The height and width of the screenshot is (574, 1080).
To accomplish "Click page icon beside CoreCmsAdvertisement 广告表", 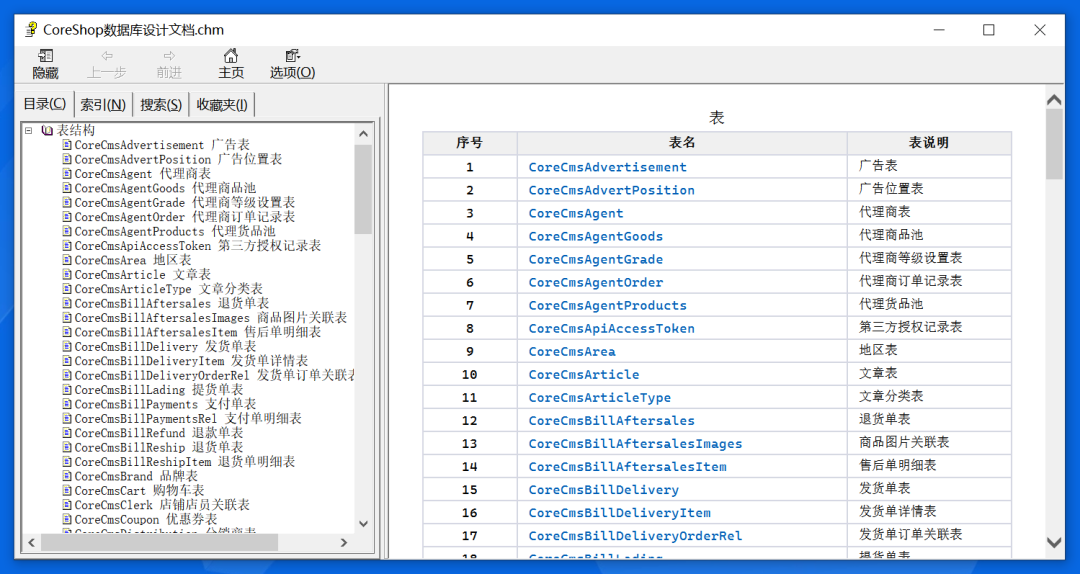I will [x=68, y=145].
